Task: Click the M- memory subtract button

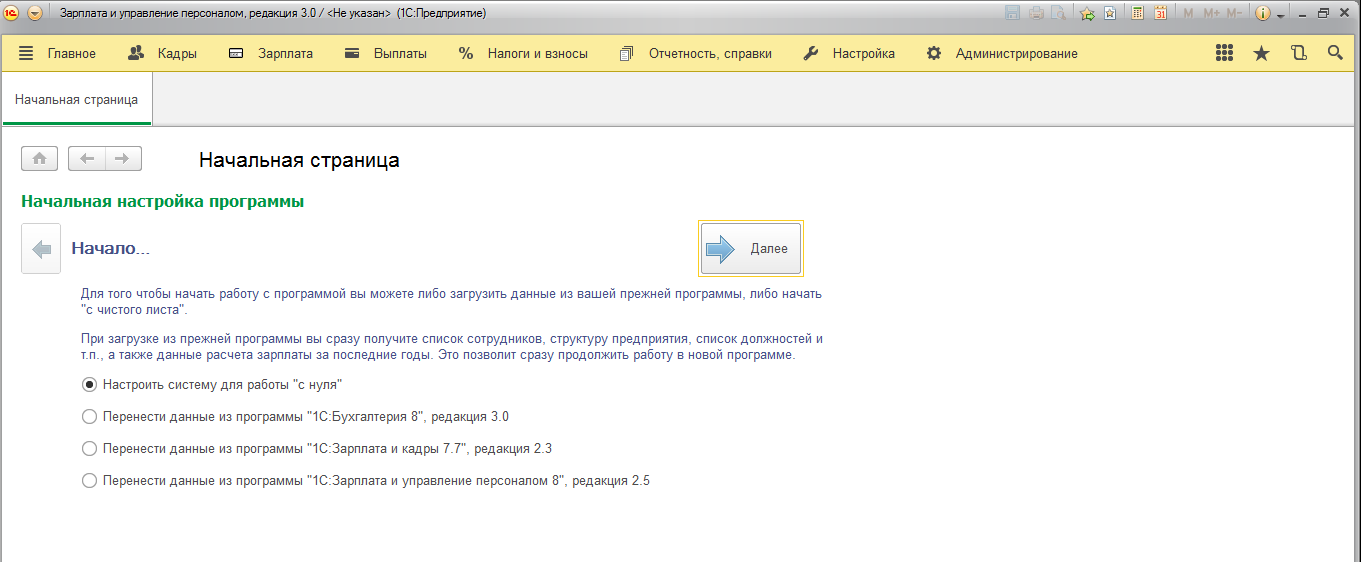Action: click(1235, 14)
